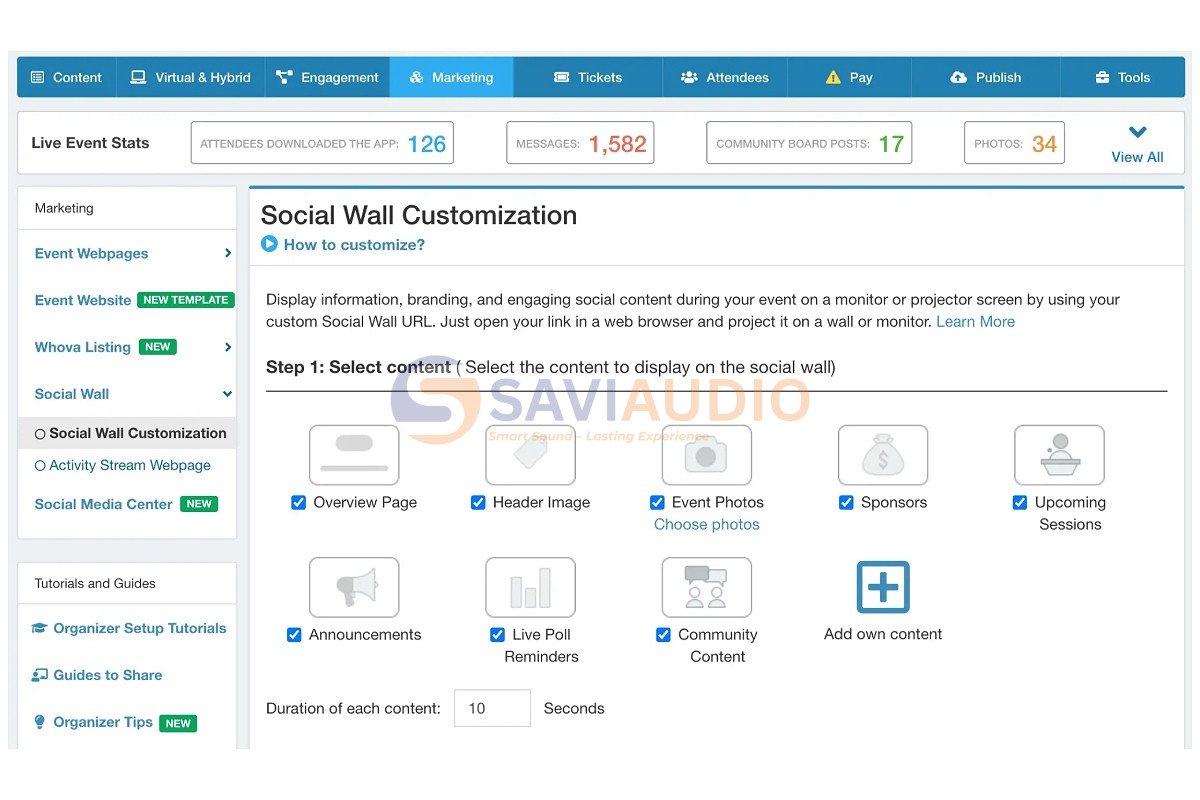Toggle the Header Image checkbox
Viewport: 1200px width, 800px height.
(x=478, y=503)
